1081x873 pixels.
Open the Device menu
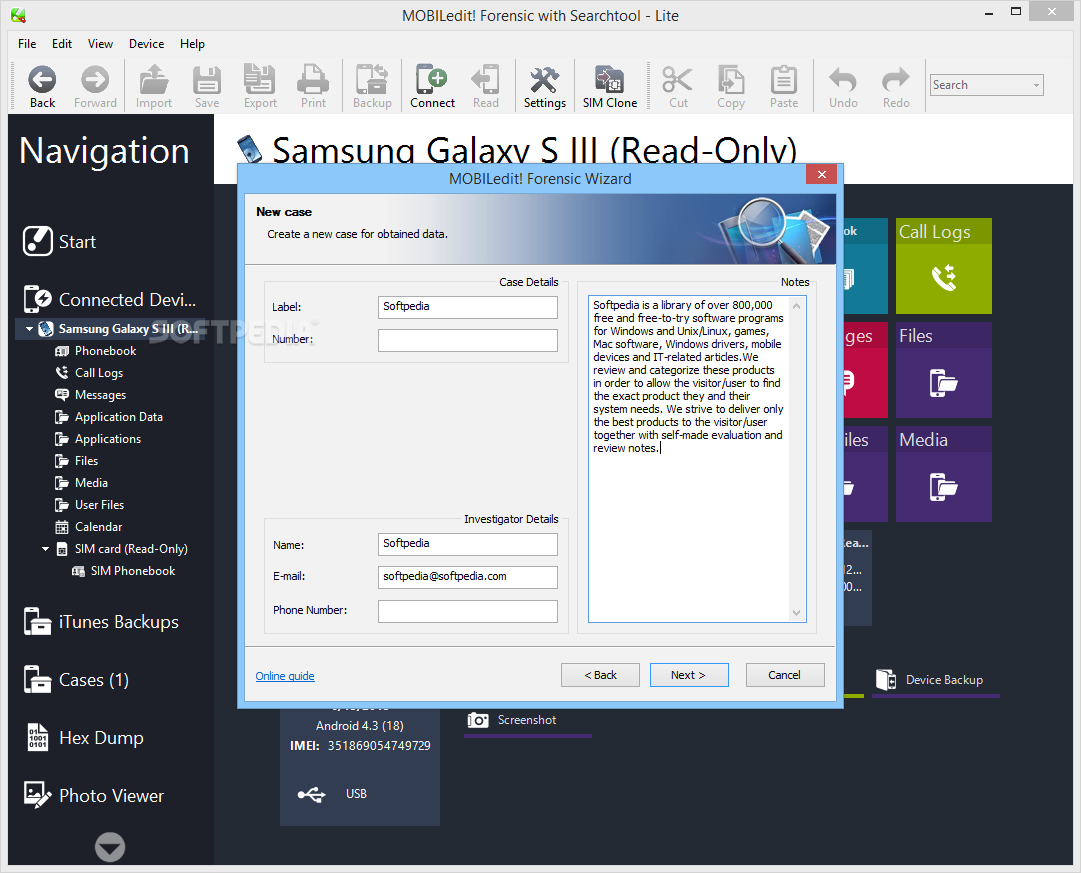click(146, 43)
